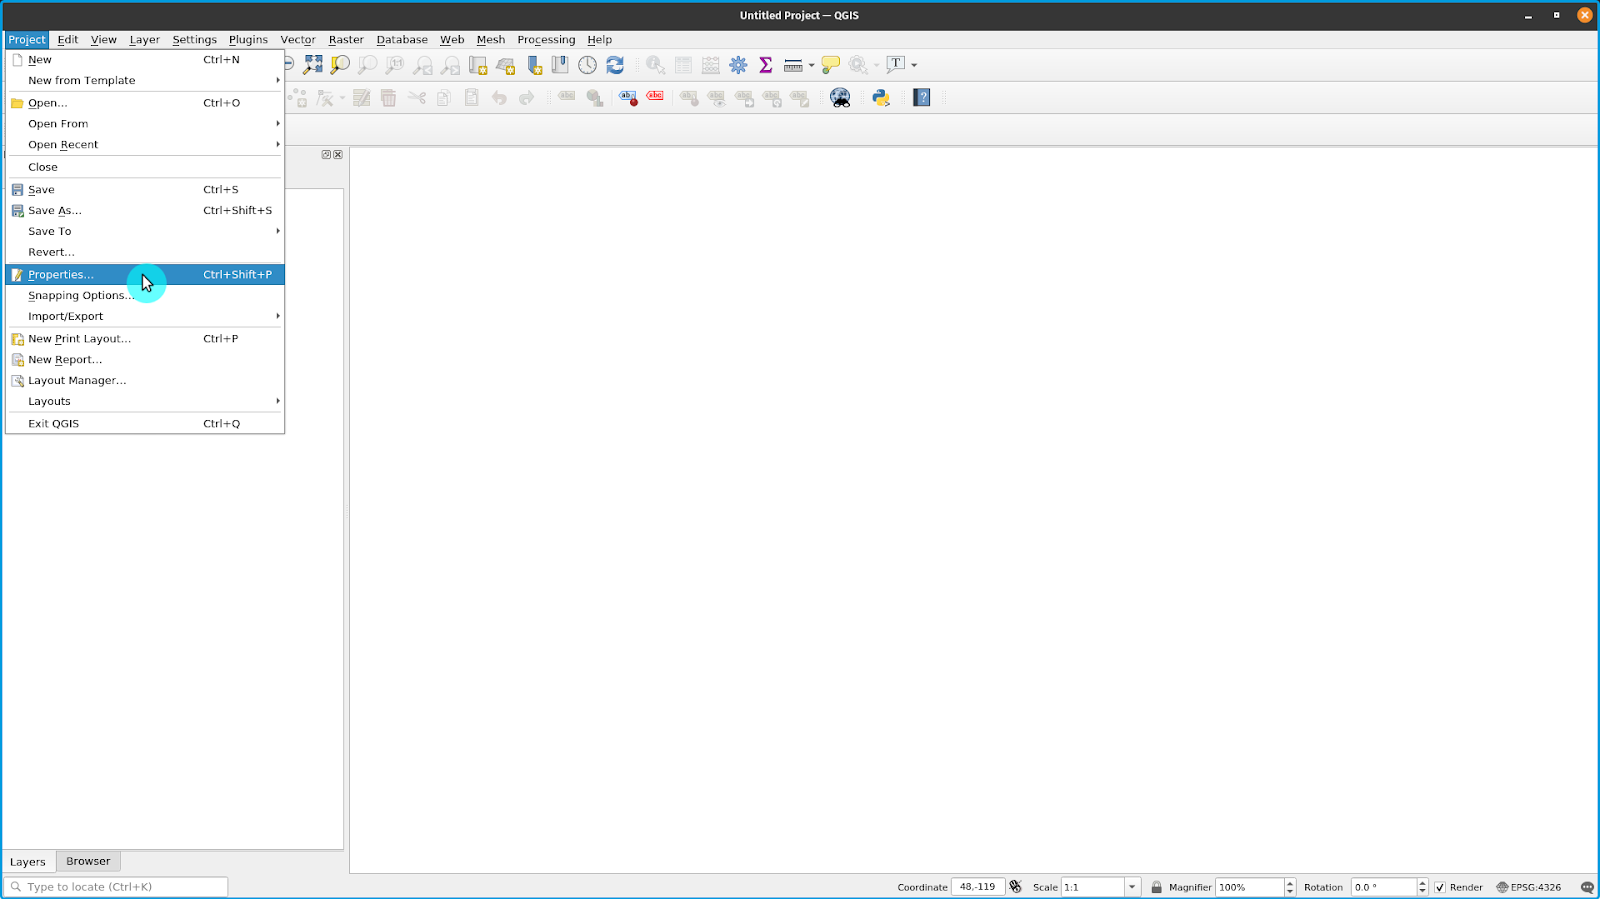Select Save As... menu entry
Screen dimensions: 1600x899
click(145, 211)
